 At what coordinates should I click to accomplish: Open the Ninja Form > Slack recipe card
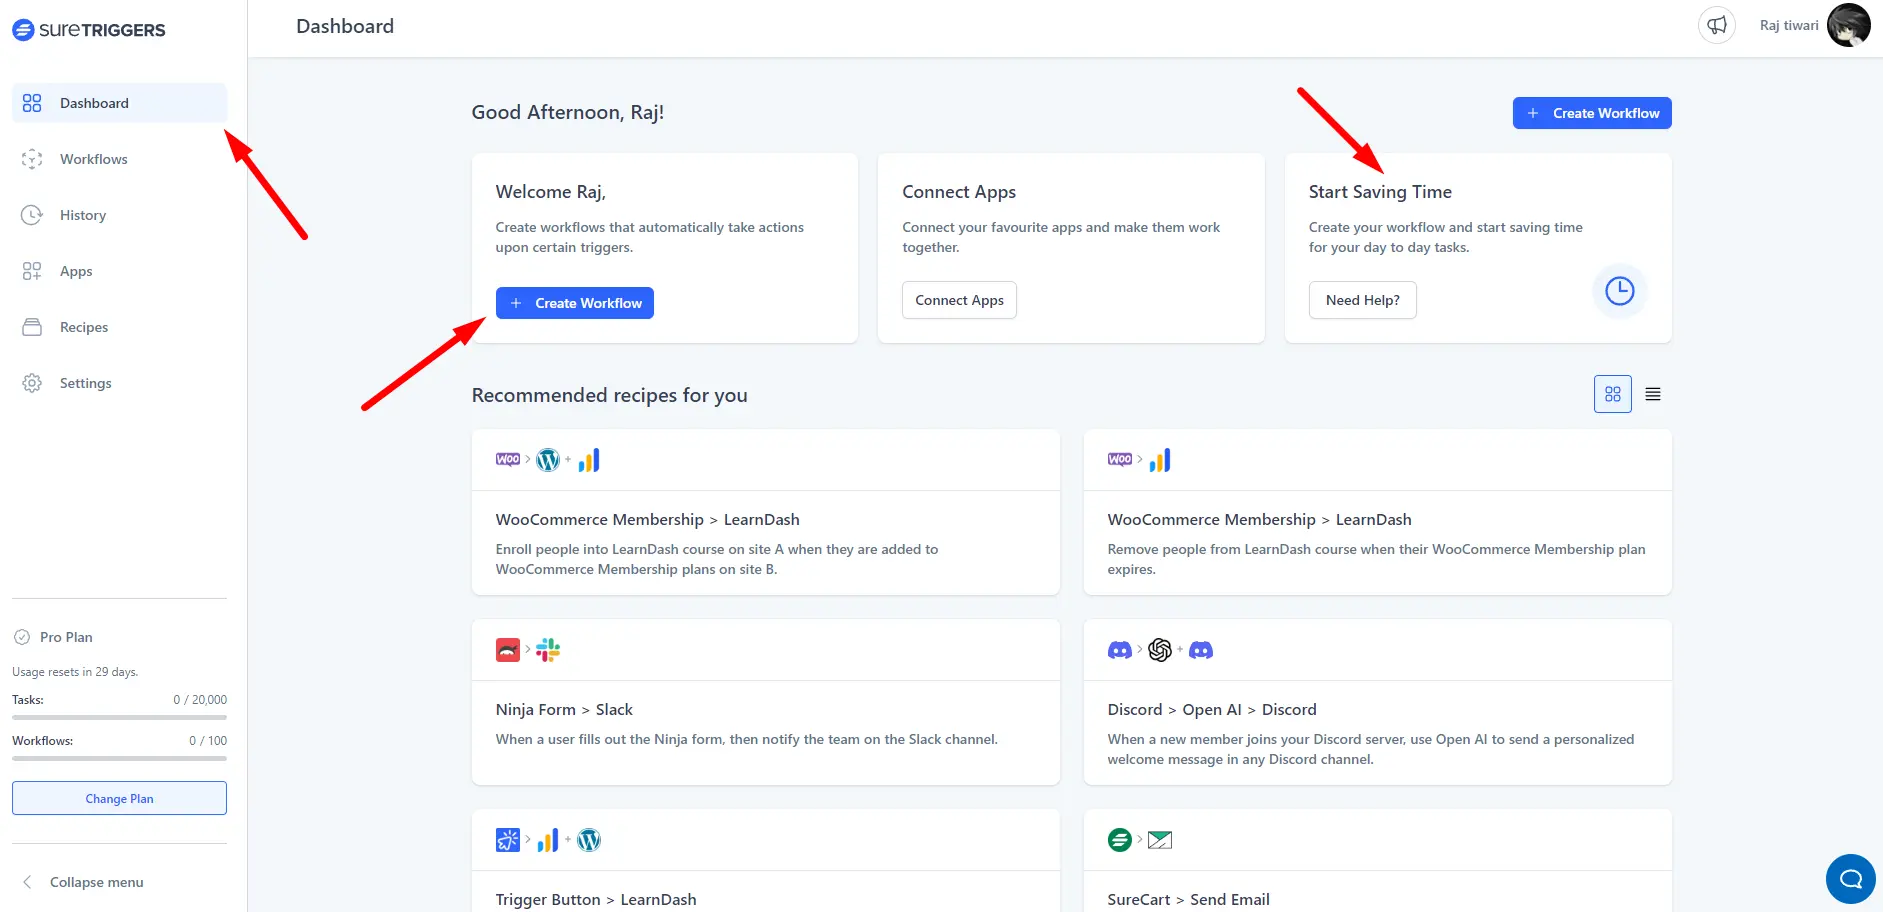coord(765,710)
